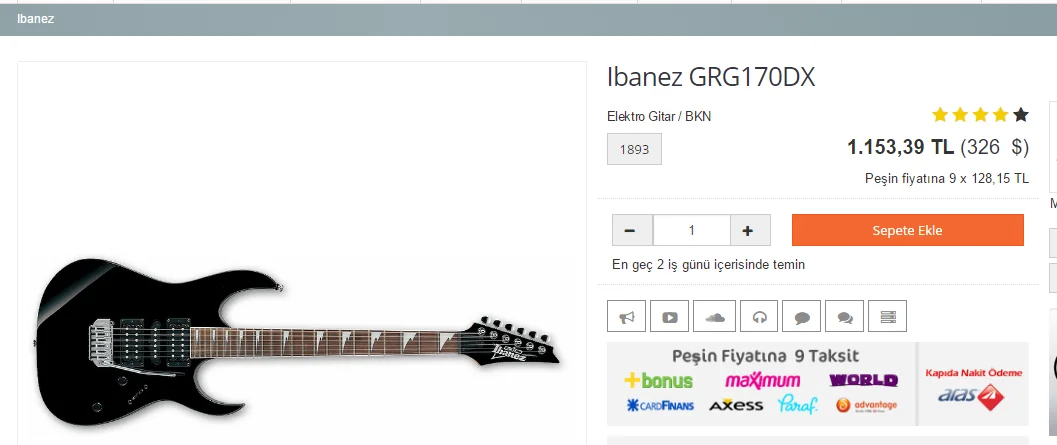The image size is (1057, 445).
Task: Open the double speech bubbles discussion icon
Action: point(845,316)
